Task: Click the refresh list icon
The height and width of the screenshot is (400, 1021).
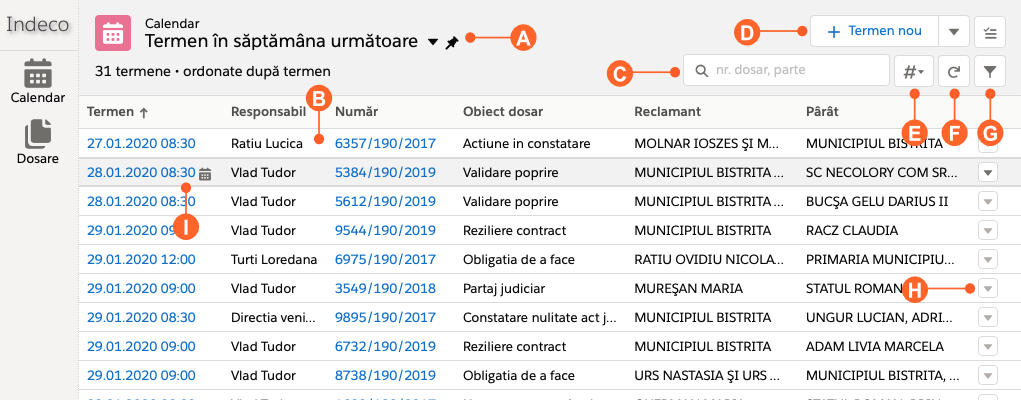Action: point(953,71)
